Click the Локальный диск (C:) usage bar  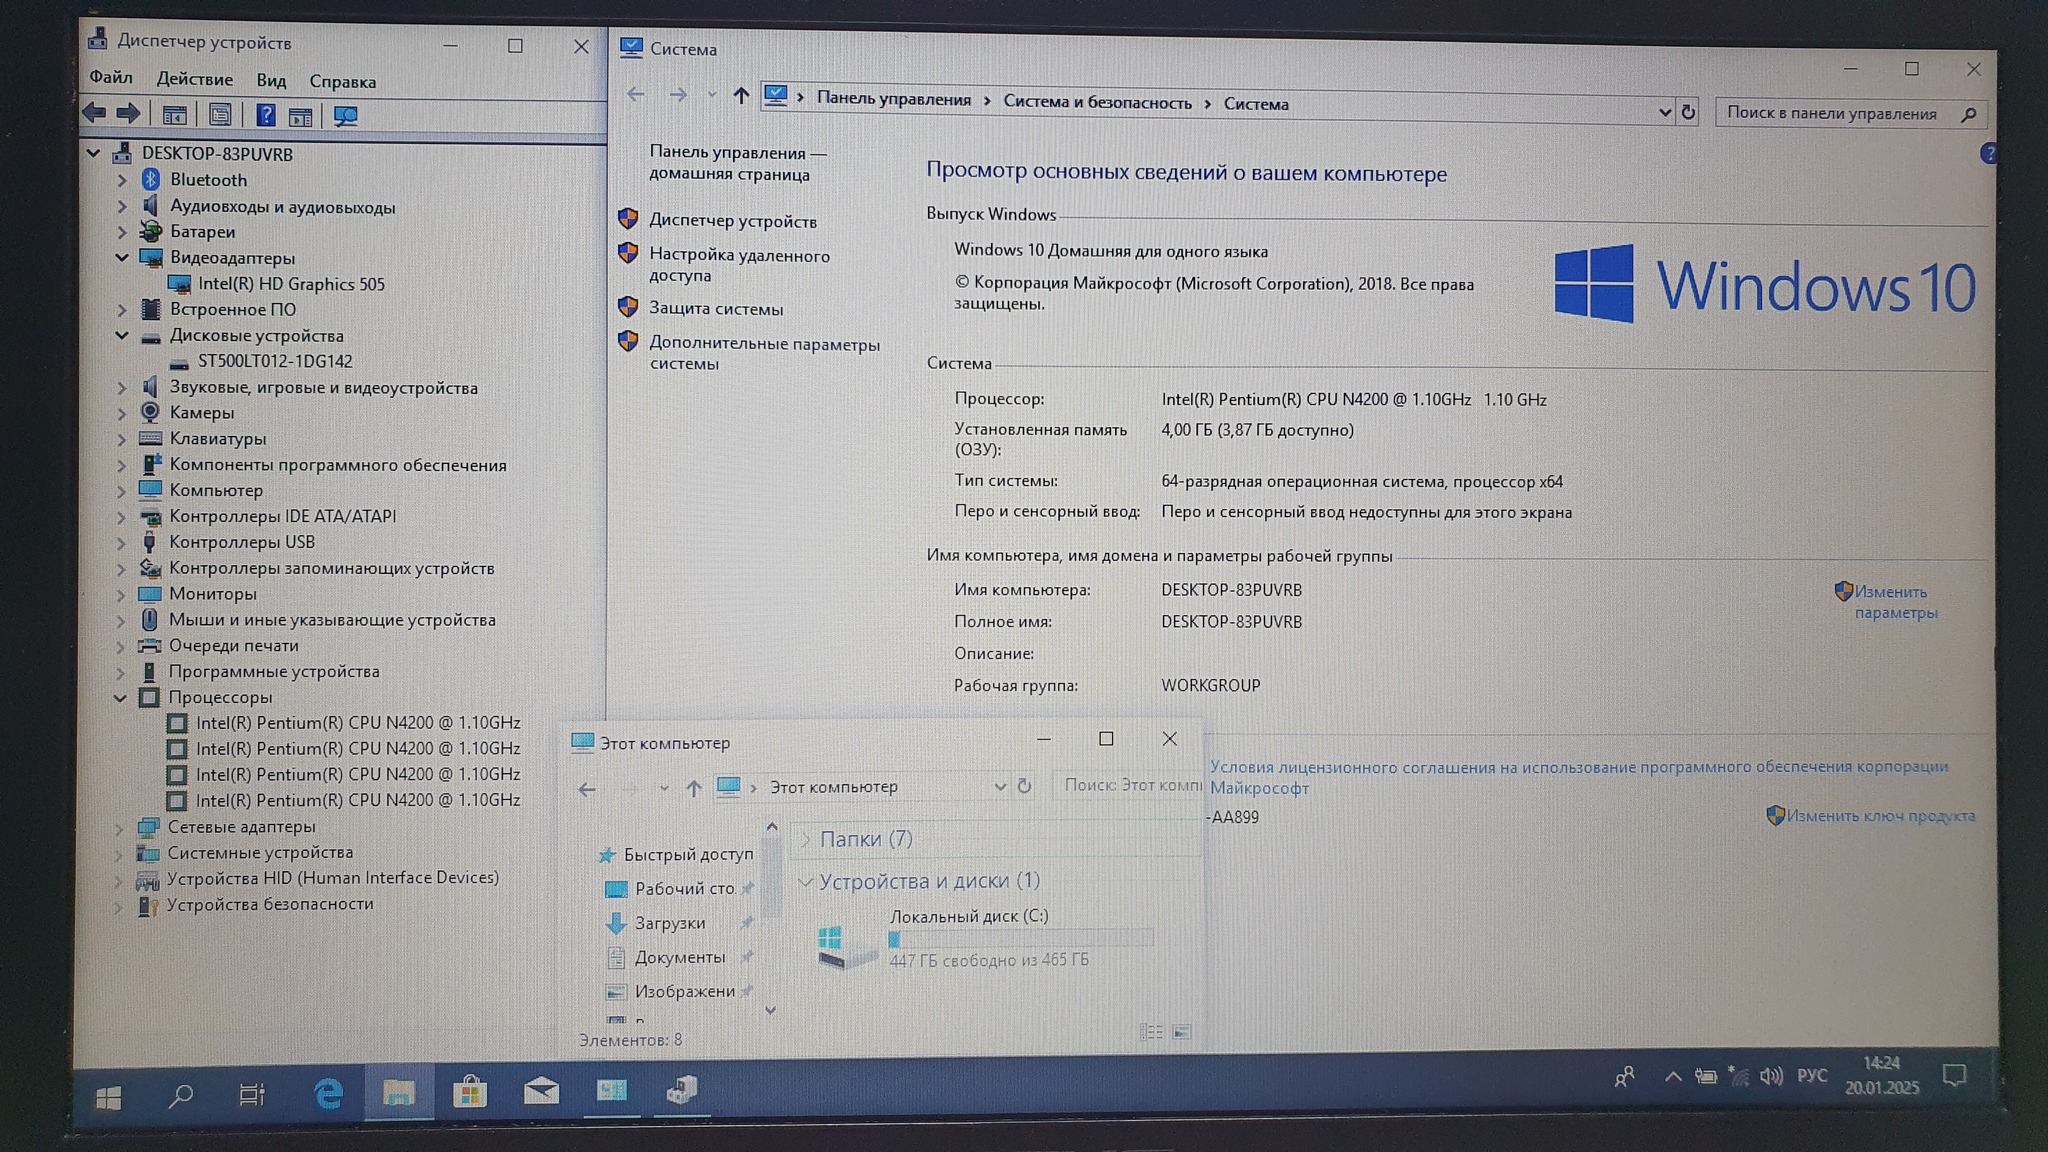(1020, 938)
